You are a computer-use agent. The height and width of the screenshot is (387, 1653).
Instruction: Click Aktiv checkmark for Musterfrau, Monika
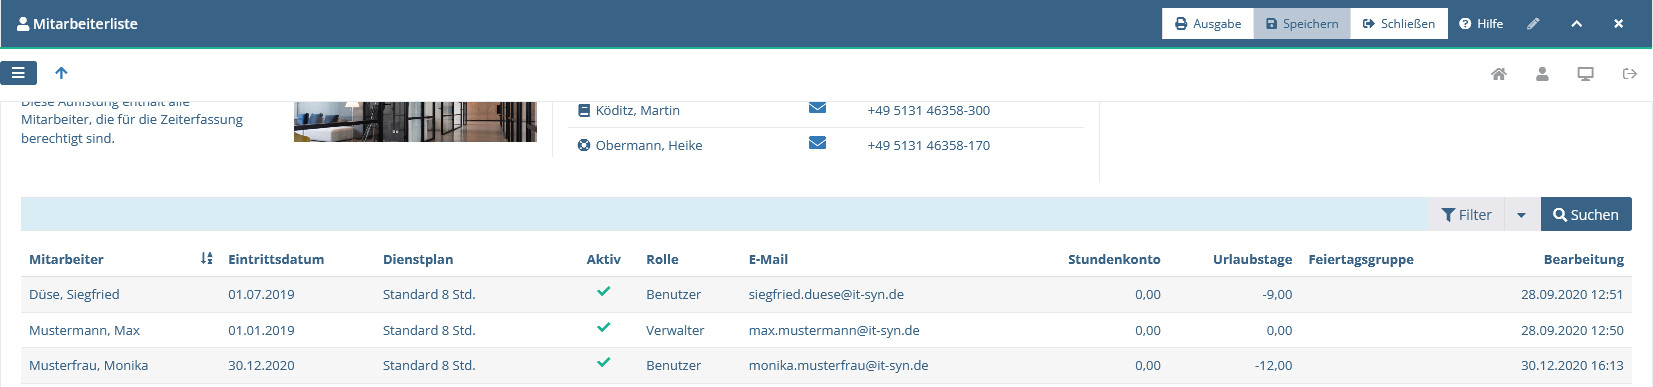[603, 363]
